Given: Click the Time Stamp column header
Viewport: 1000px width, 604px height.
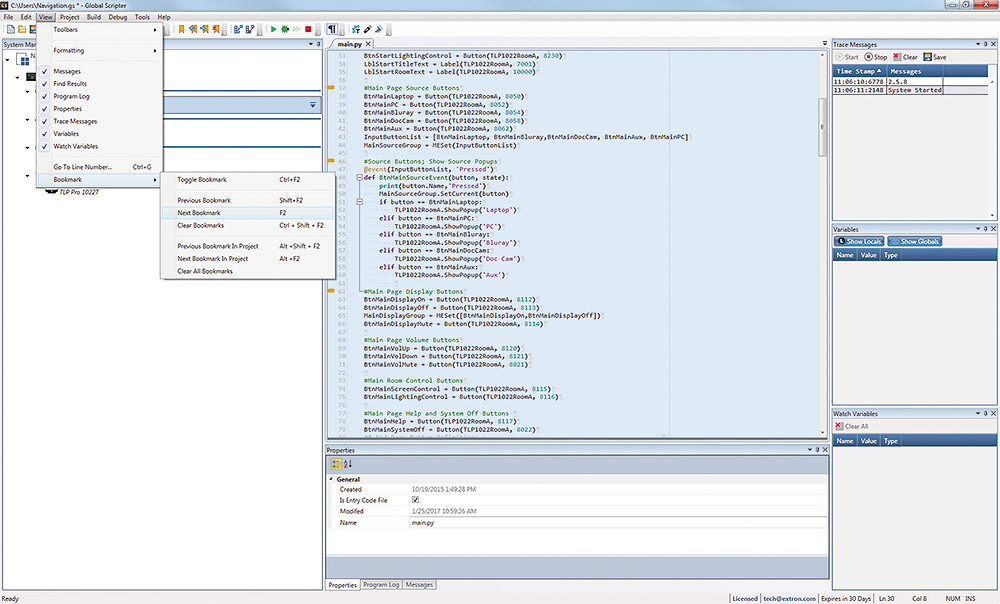Looking at the screenshot, I should (x=859, y=71).
